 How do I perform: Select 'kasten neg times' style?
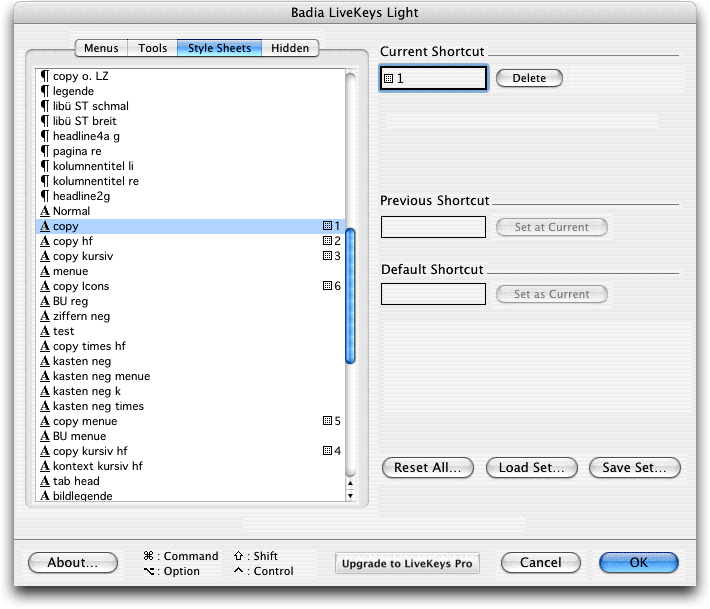pyautogui.click(x=190, y=406)
